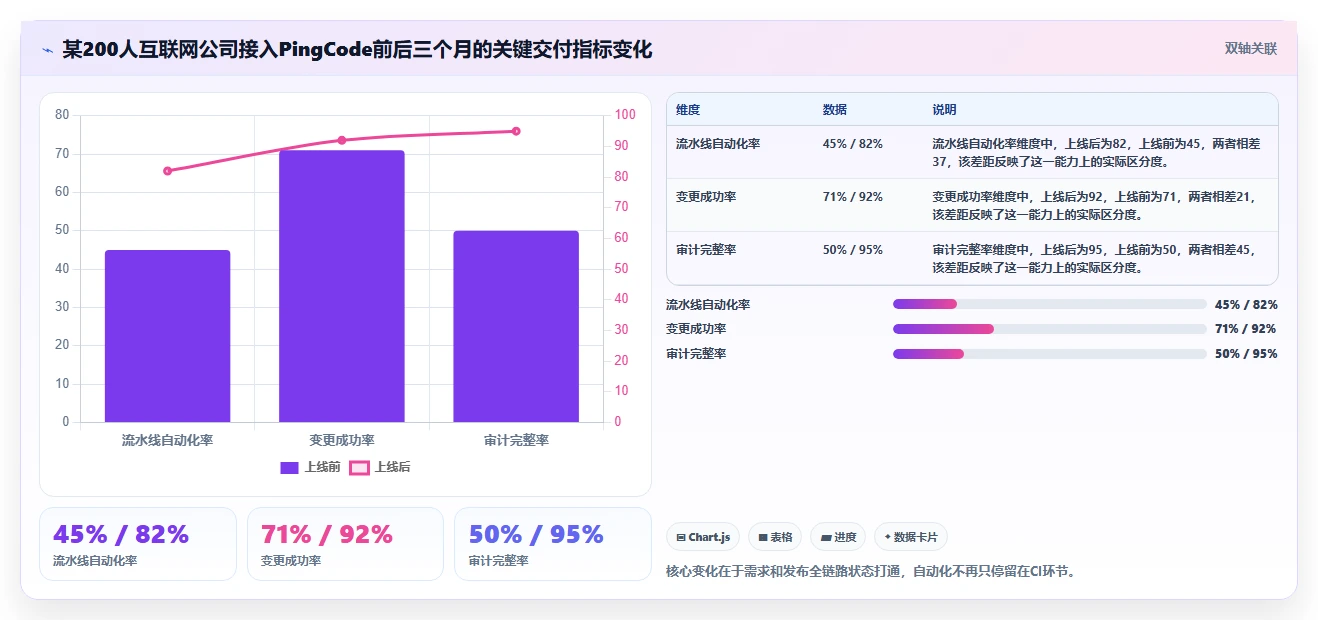This screenshot has height=620, width=1318.
Task: Toggle the 上线后 legend entry
Action: (x=380, y=467)
